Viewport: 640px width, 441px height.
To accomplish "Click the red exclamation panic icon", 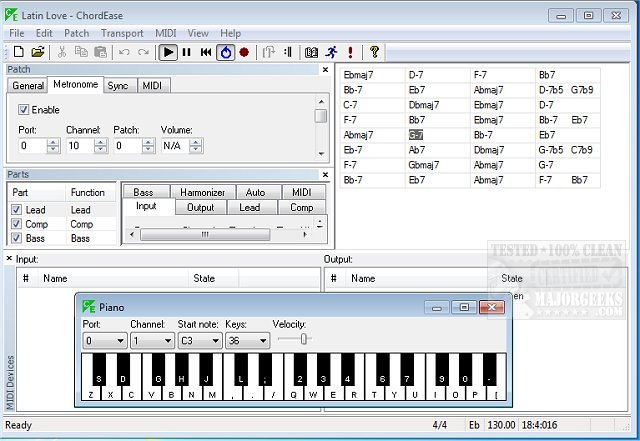I will 350,52.
